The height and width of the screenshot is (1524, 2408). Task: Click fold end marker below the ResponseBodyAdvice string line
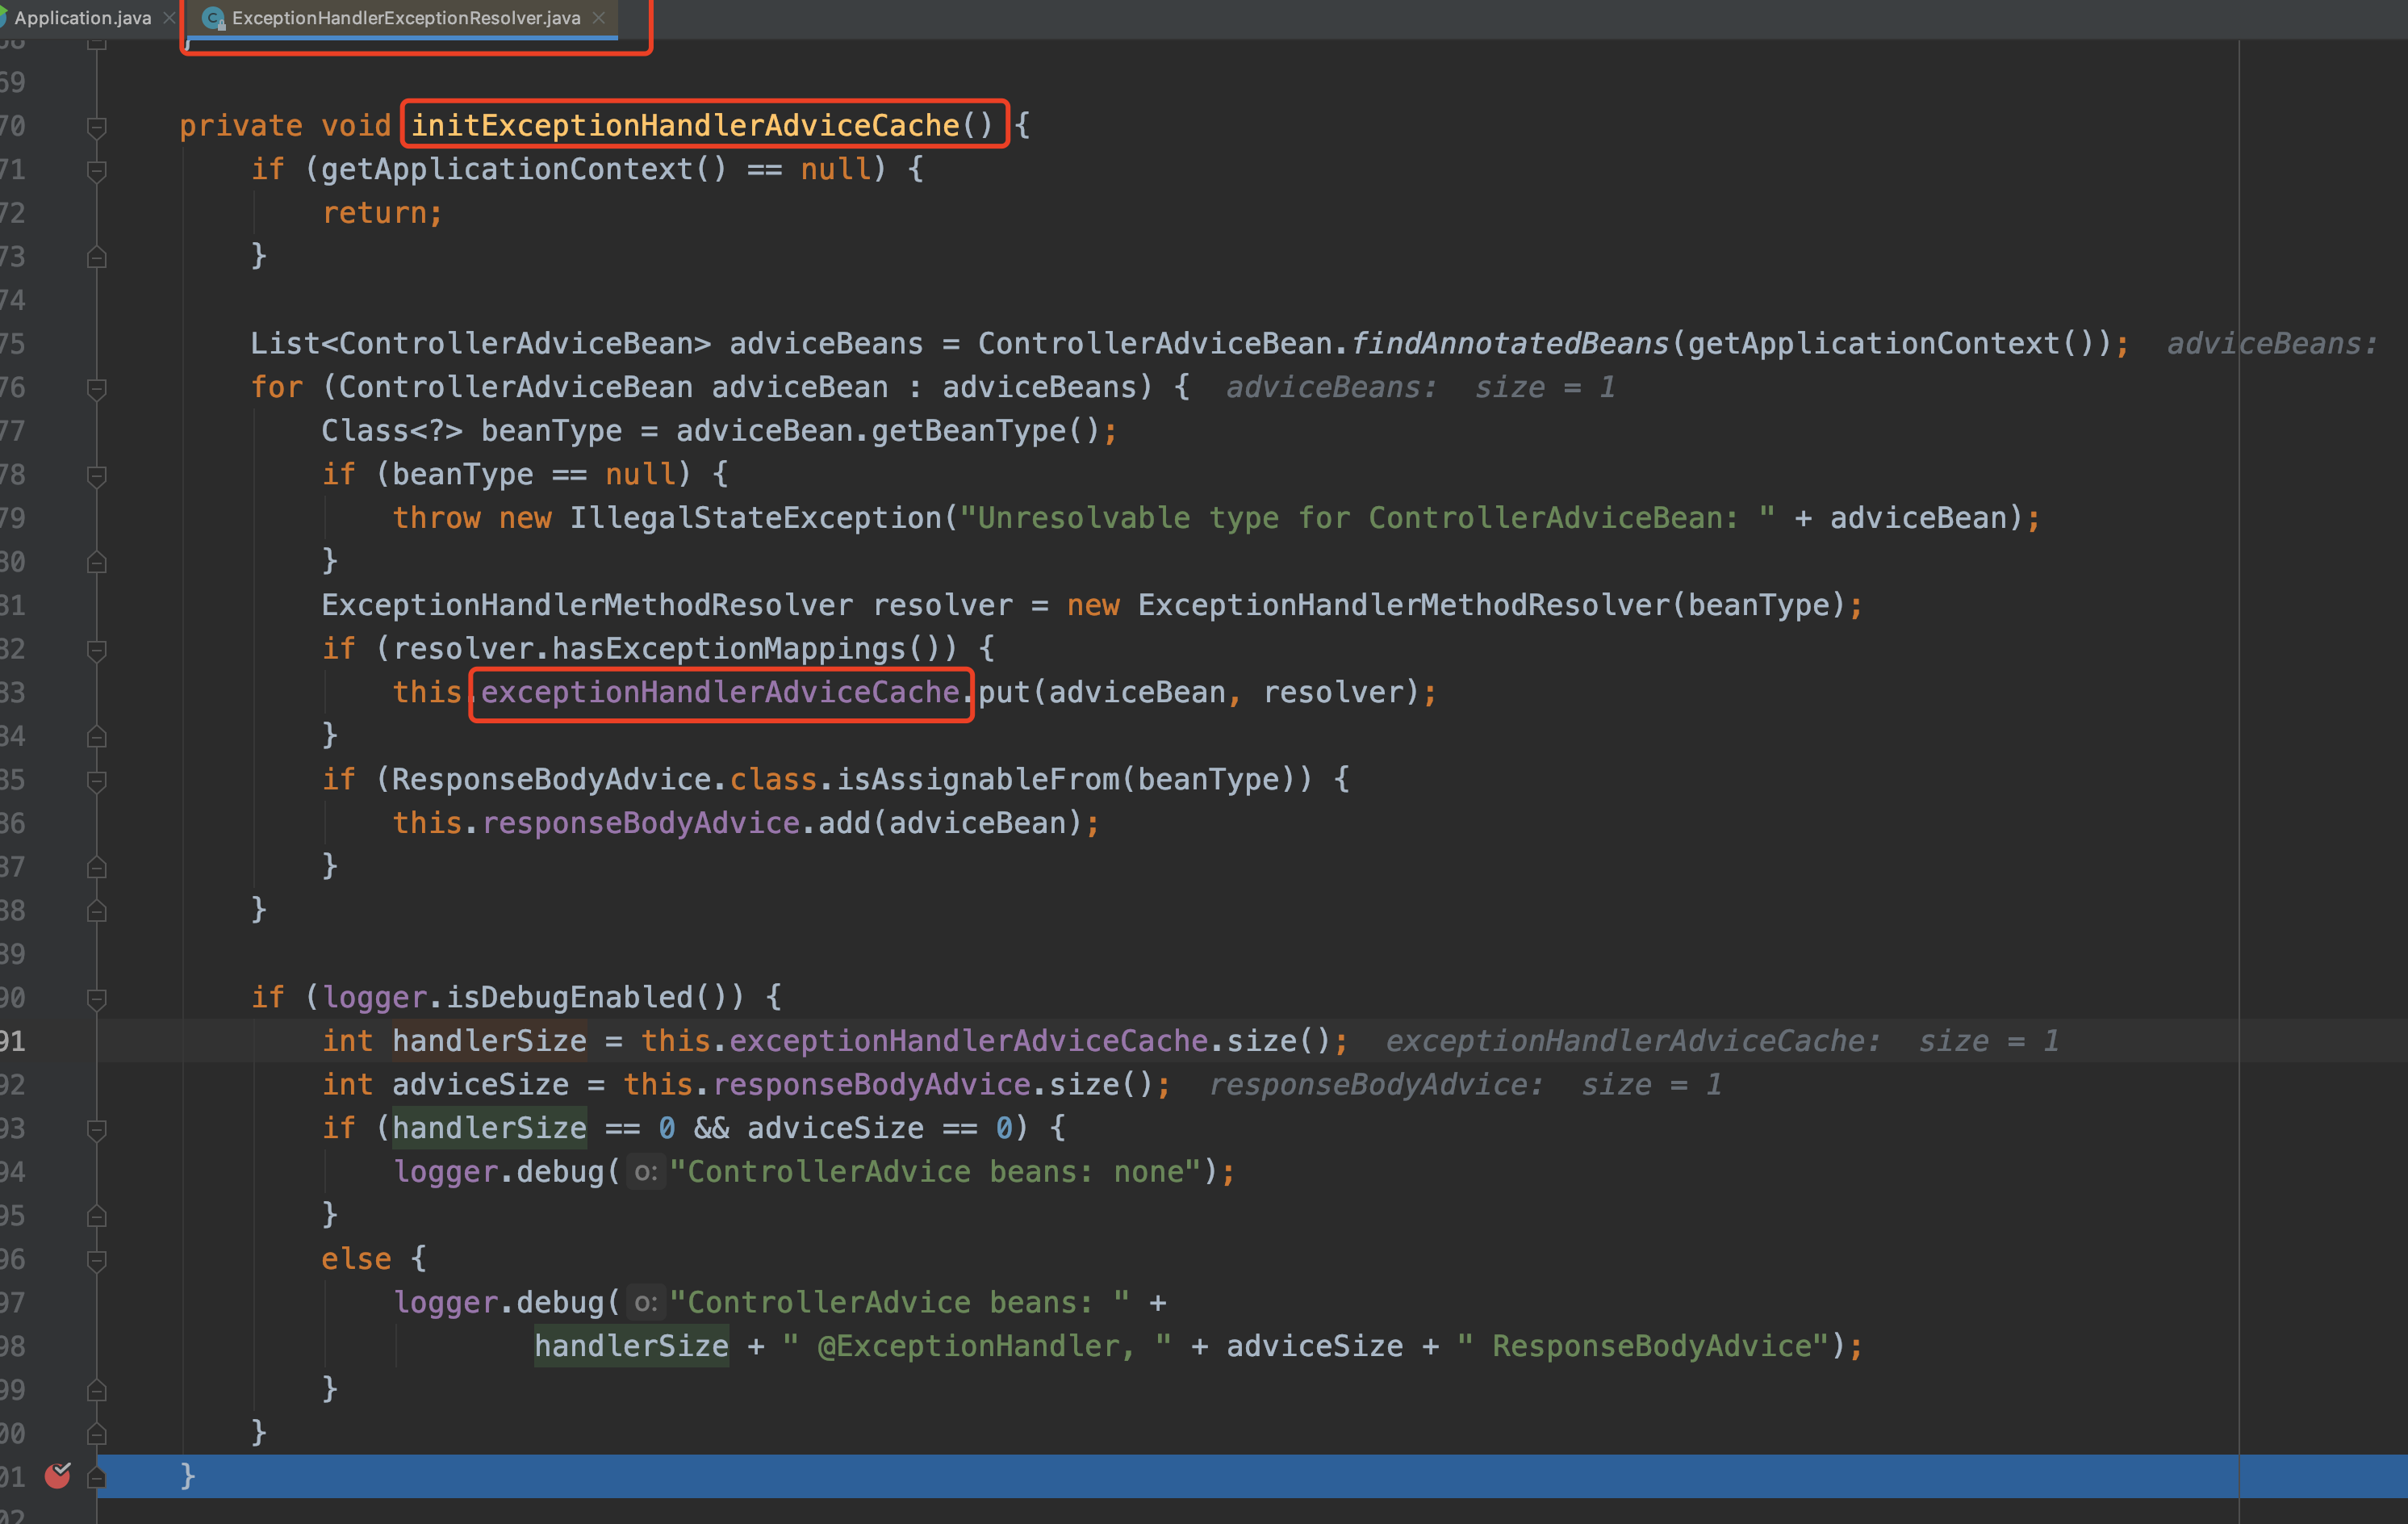pos(97,1390)
